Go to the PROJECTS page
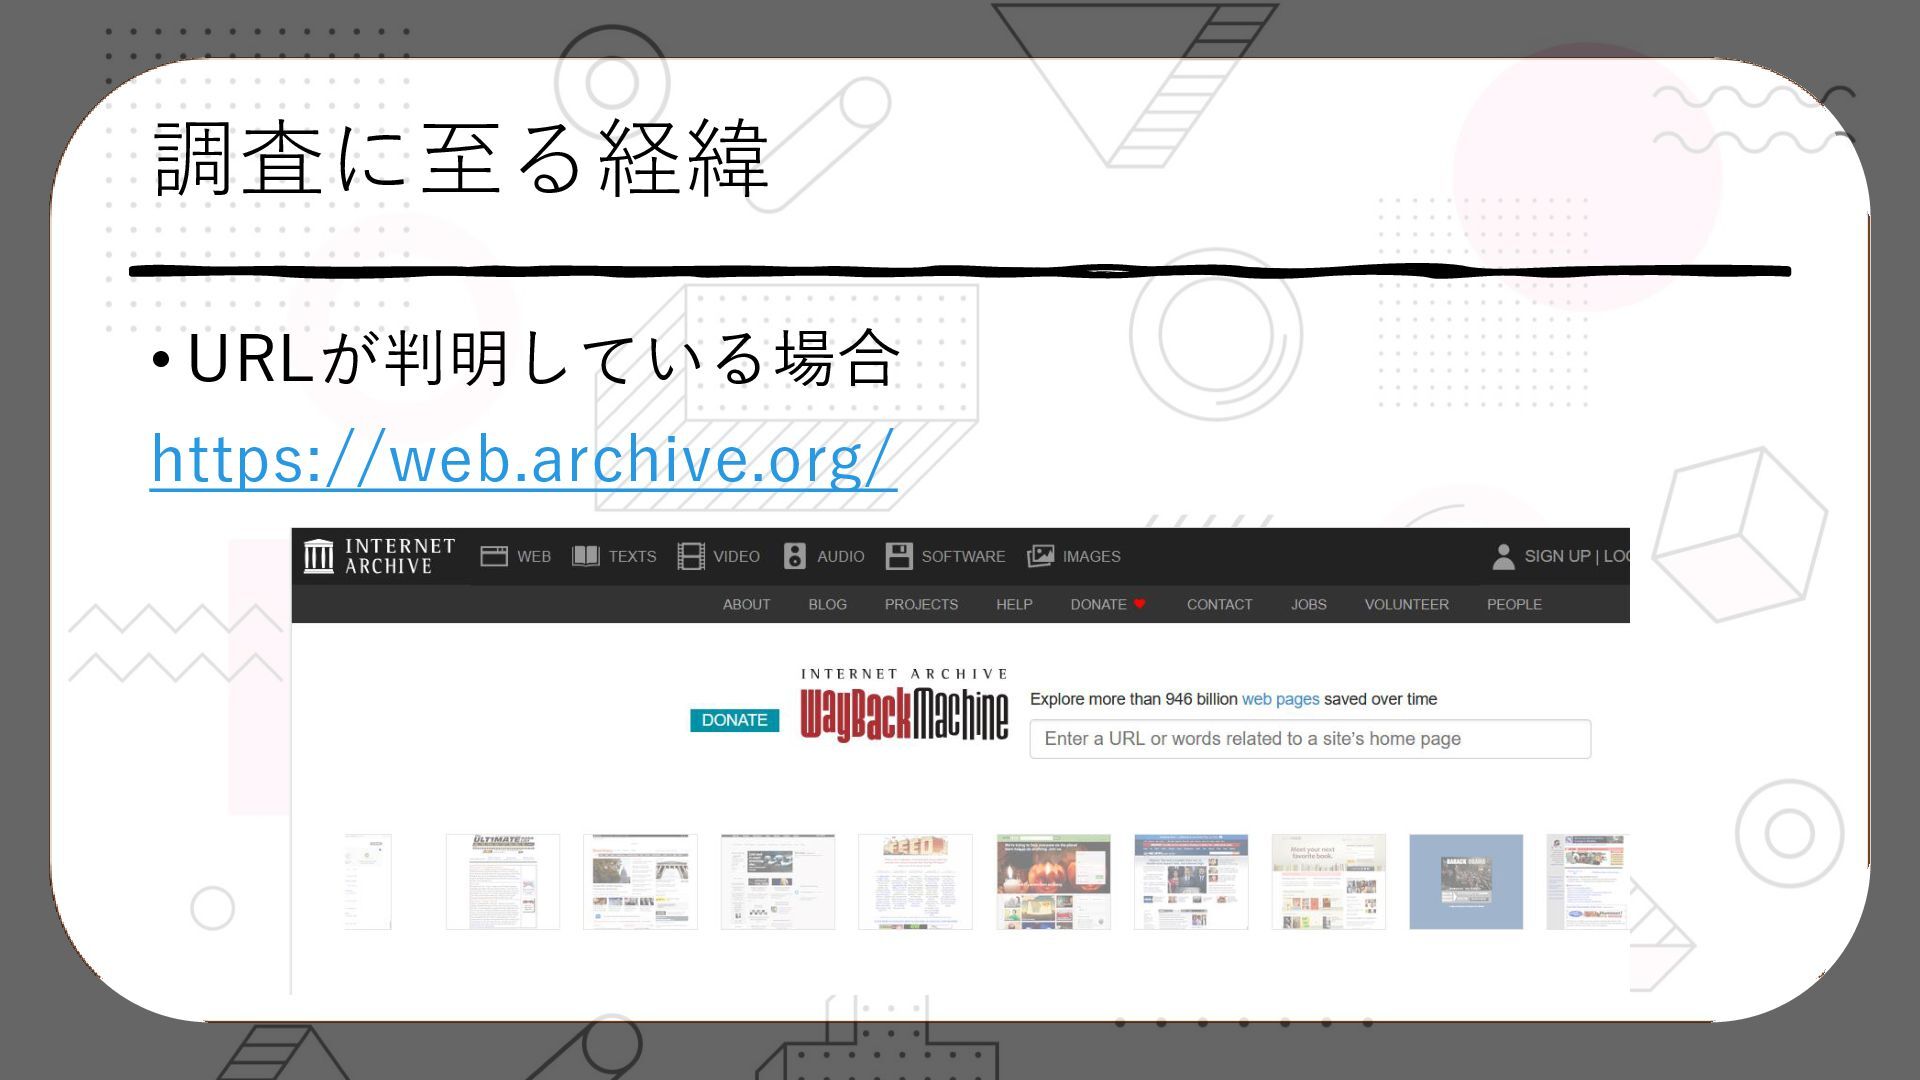The width and height of the screenshot is (1920, 1080). [x=921, y=604]
